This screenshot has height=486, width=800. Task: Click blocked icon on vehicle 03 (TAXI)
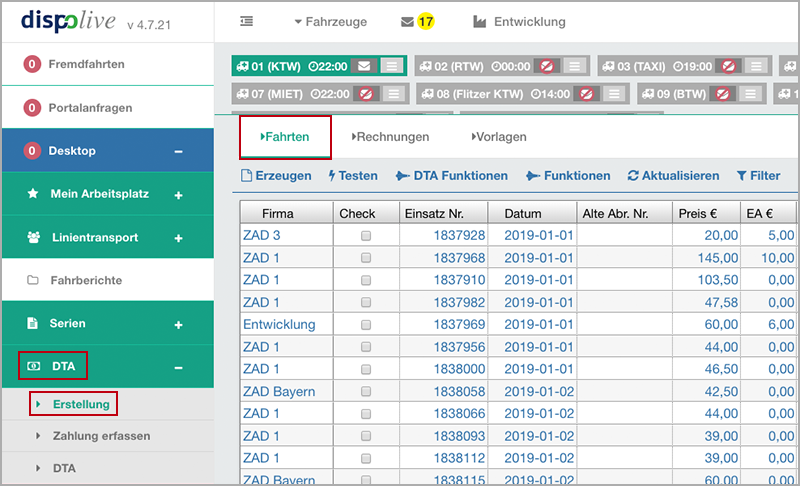tap(729, 66)
